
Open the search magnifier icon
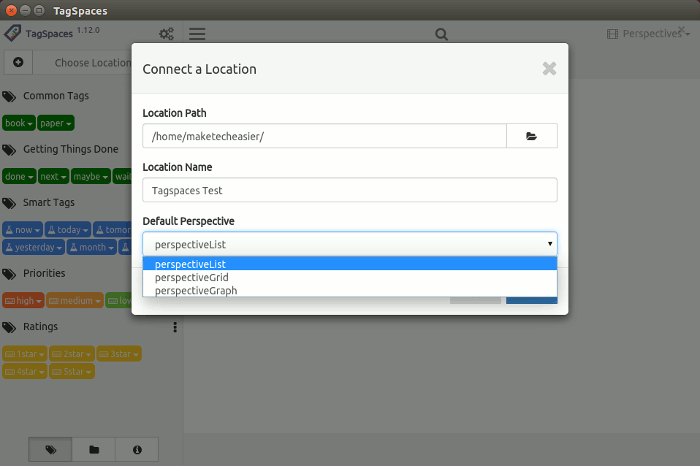[x=442, y=34]
